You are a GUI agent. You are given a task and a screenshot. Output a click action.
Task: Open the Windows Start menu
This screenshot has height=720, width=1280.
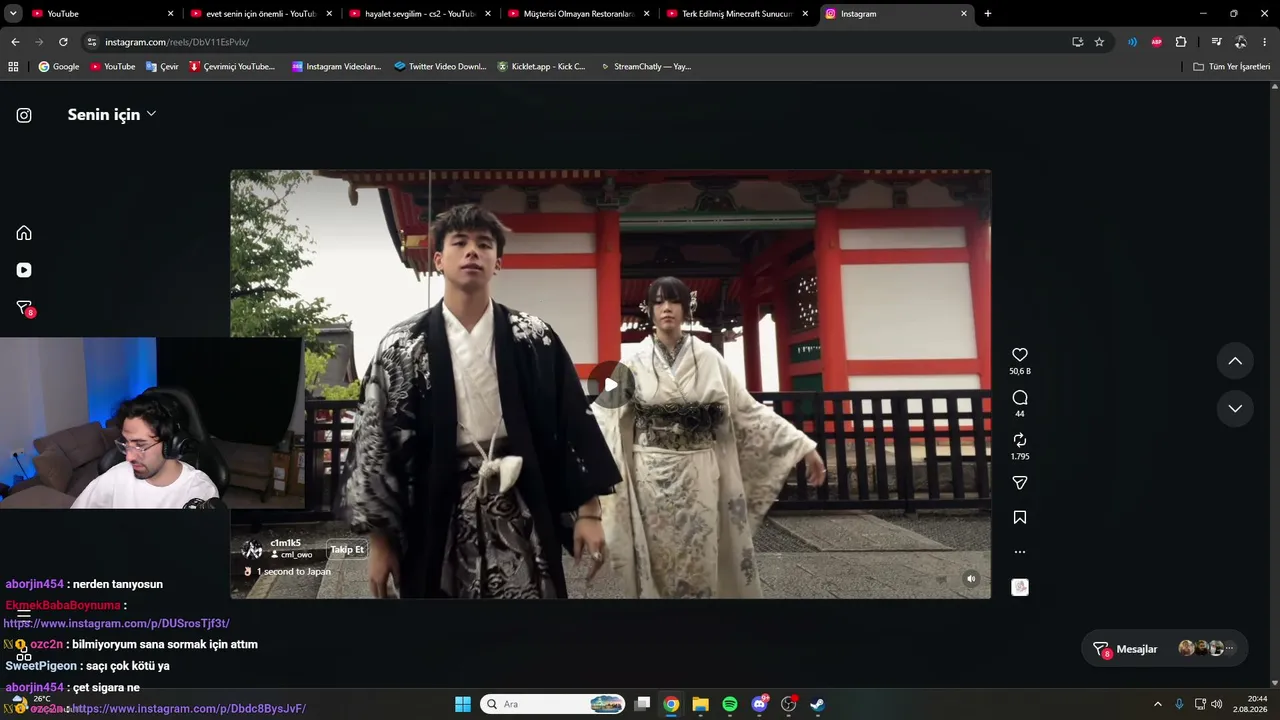click(463, 704)
